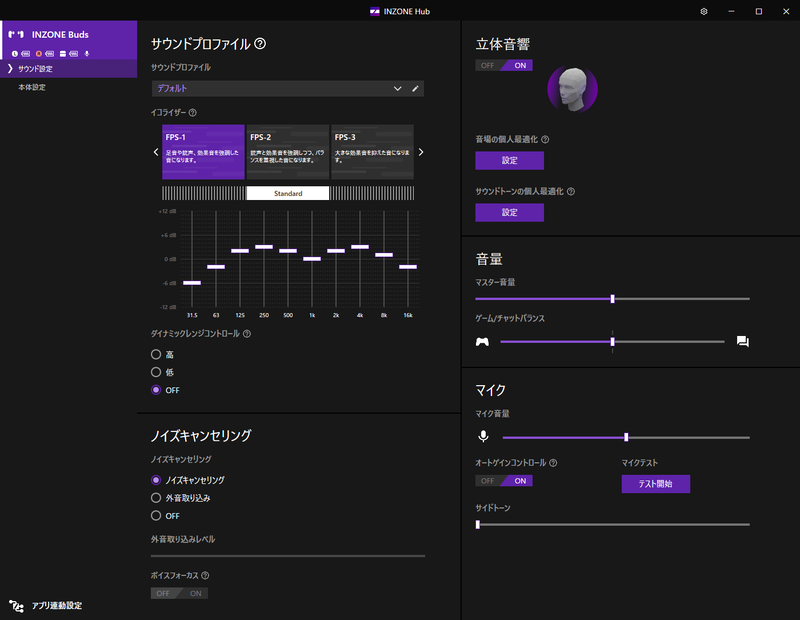Viewport: 800px width, 620px height.
Task: Click the microphone volume icon
Action: click(x=483, y=436)
